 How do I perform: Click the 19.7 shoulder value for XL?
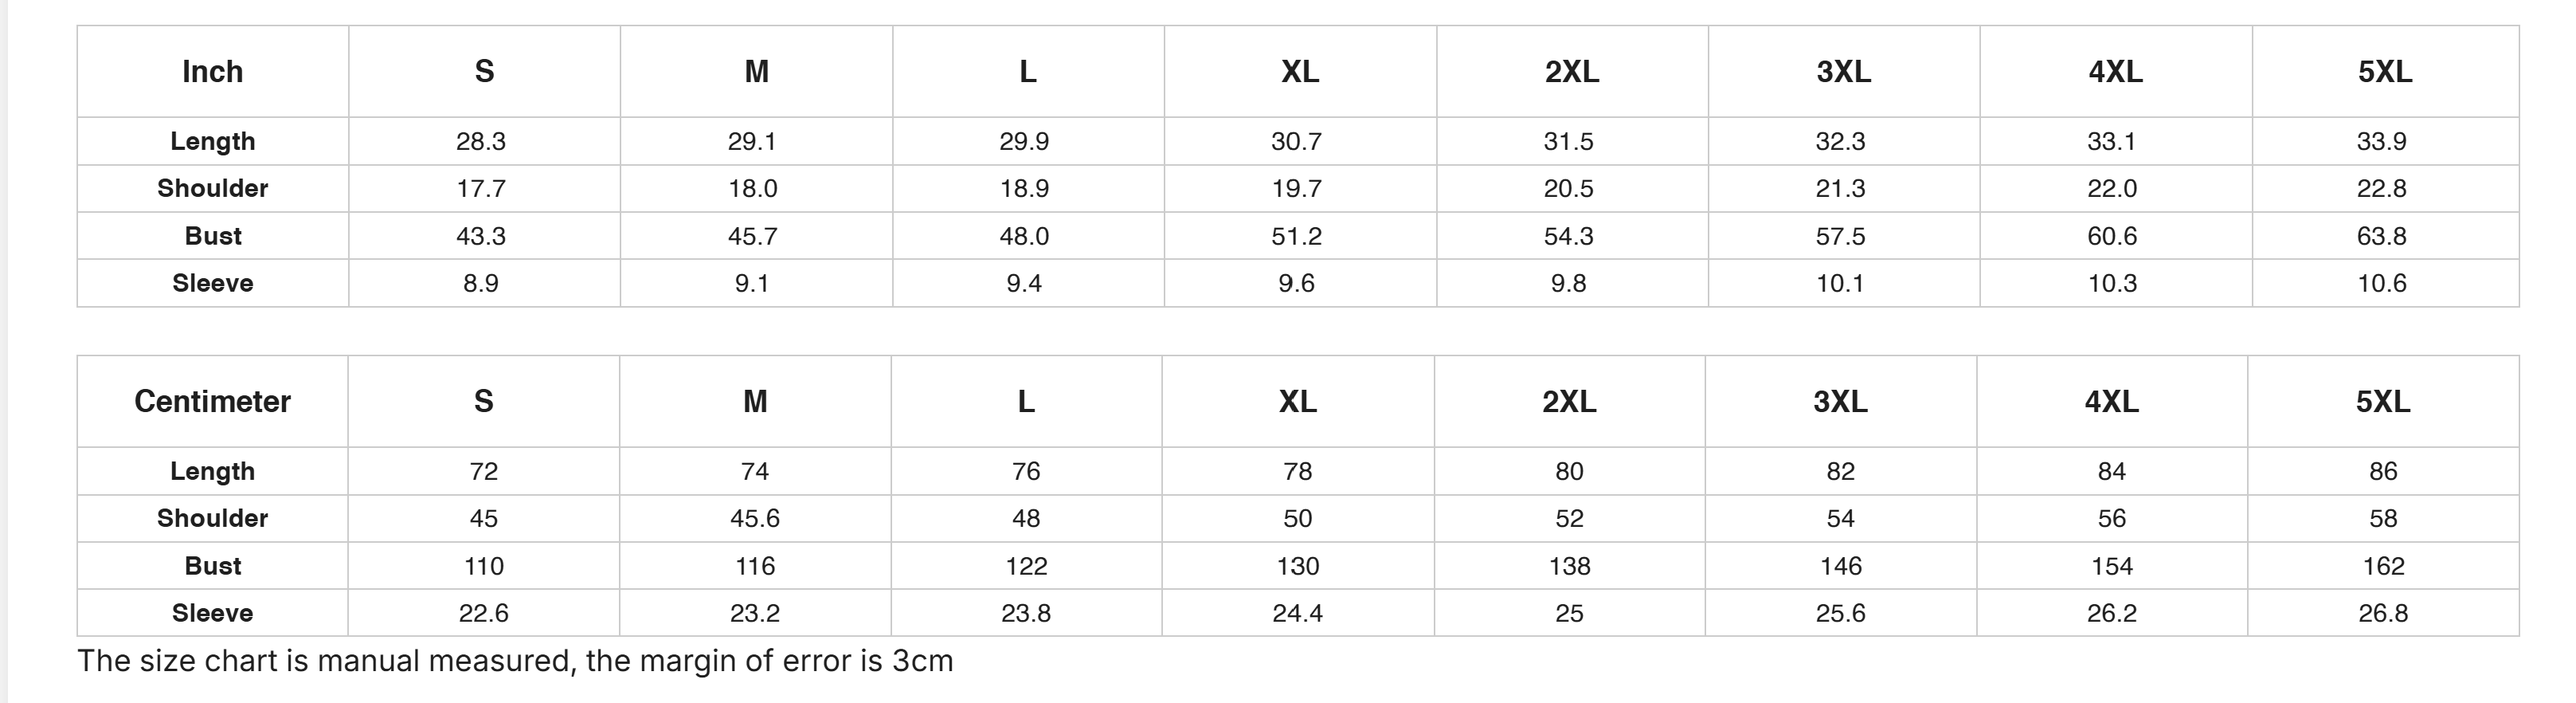(x=1297, y=189)
